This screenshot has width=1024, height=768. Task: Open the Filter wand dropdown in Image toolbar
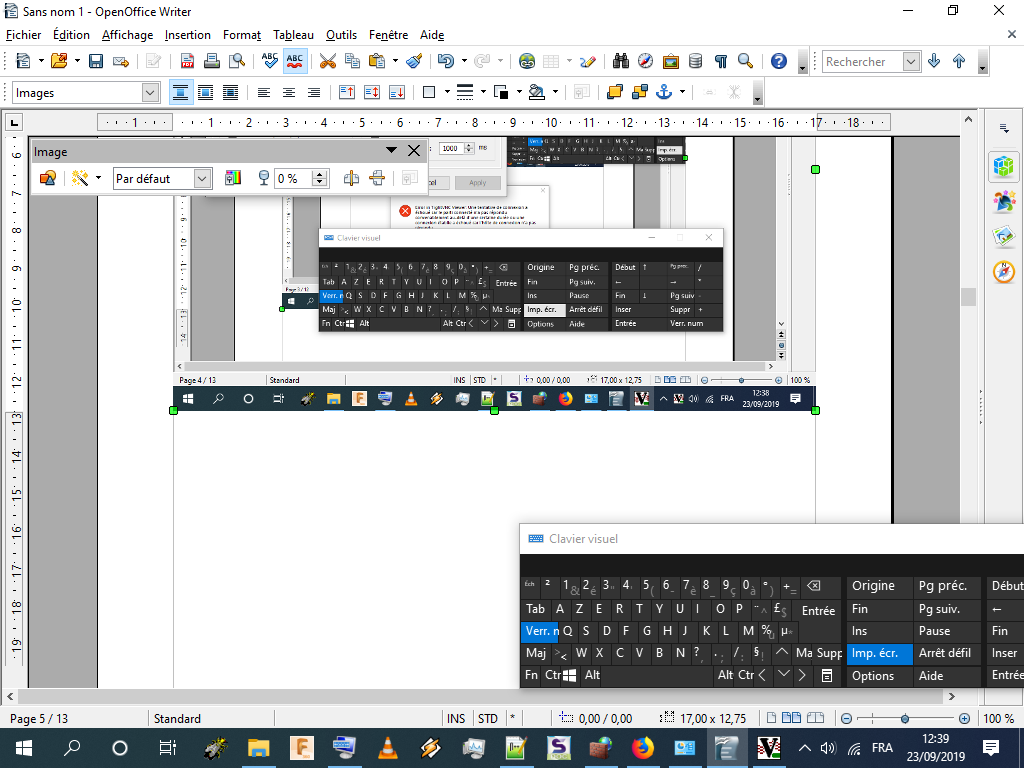tap(99, 178)
